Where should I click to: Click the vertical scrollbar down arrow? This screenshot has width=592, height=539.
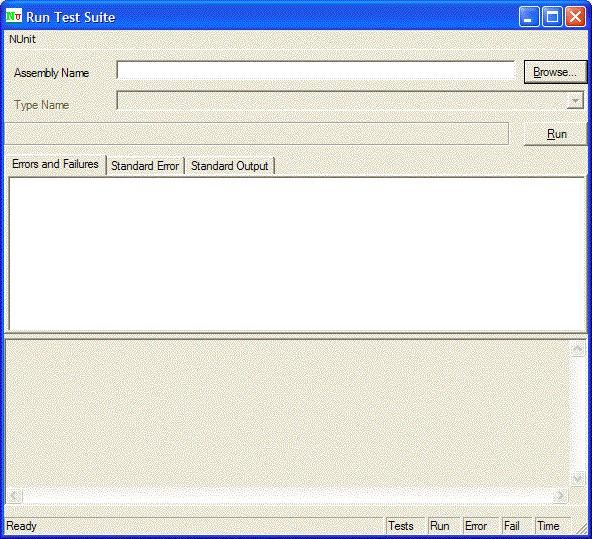(x=577, y=479)
